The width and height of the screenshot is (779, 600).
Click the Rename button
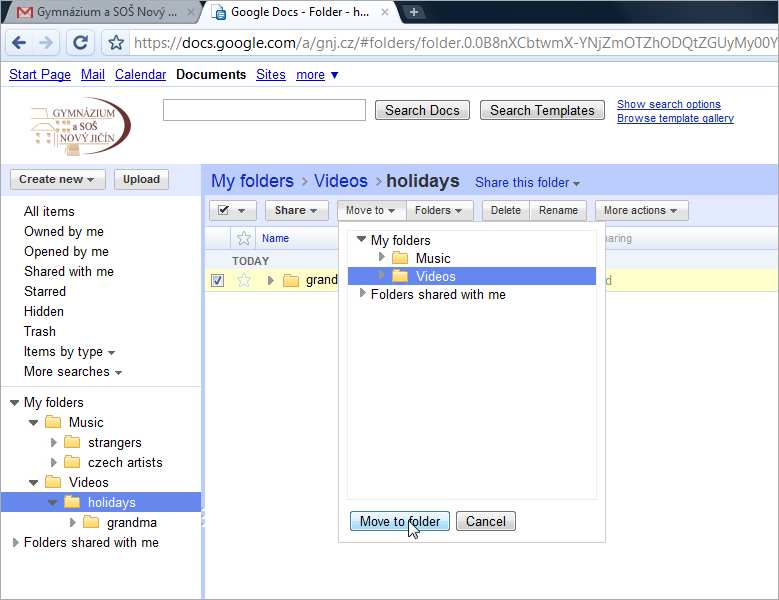(558, 211)
